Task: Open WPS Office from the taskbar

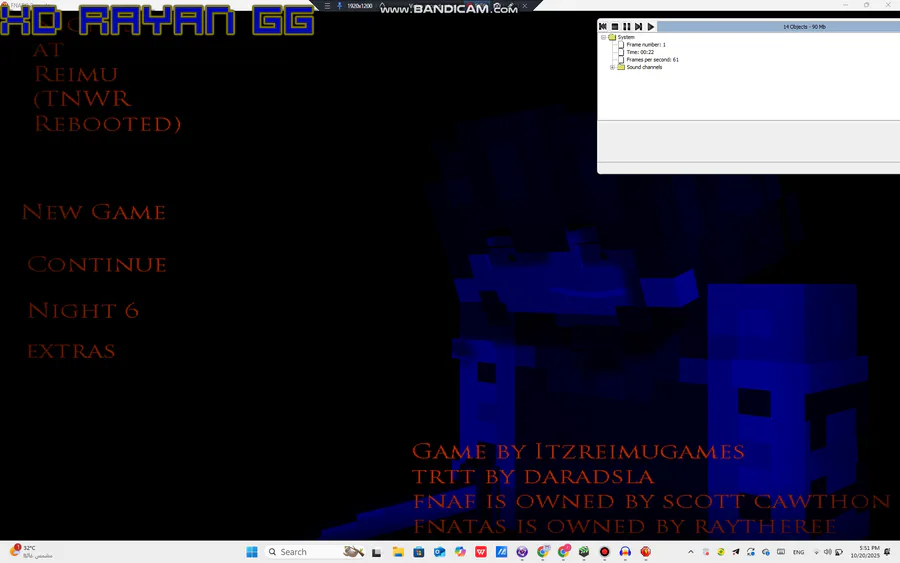Action: coord(481,552)
